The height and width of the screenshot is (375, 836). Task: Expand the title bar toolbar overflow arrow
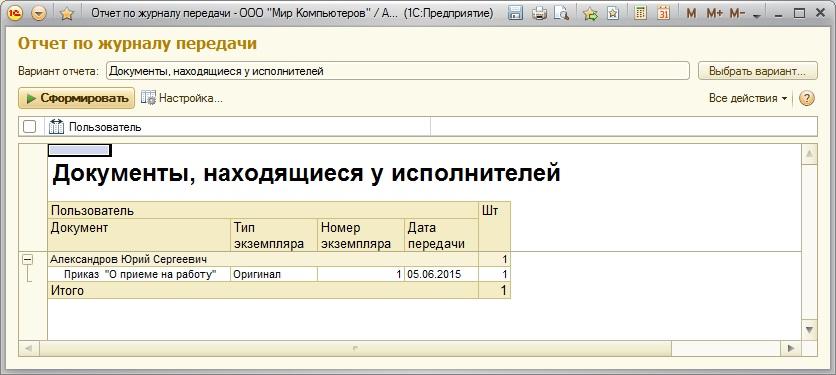757,16
